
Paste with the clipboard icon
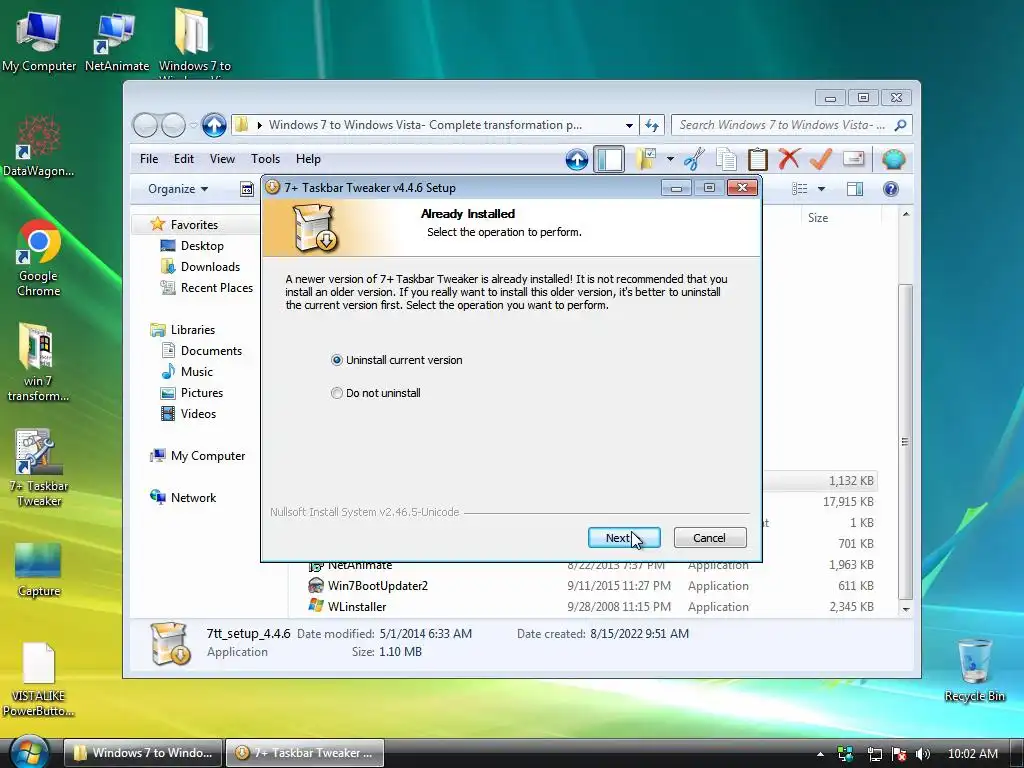(x=758, y=159)
